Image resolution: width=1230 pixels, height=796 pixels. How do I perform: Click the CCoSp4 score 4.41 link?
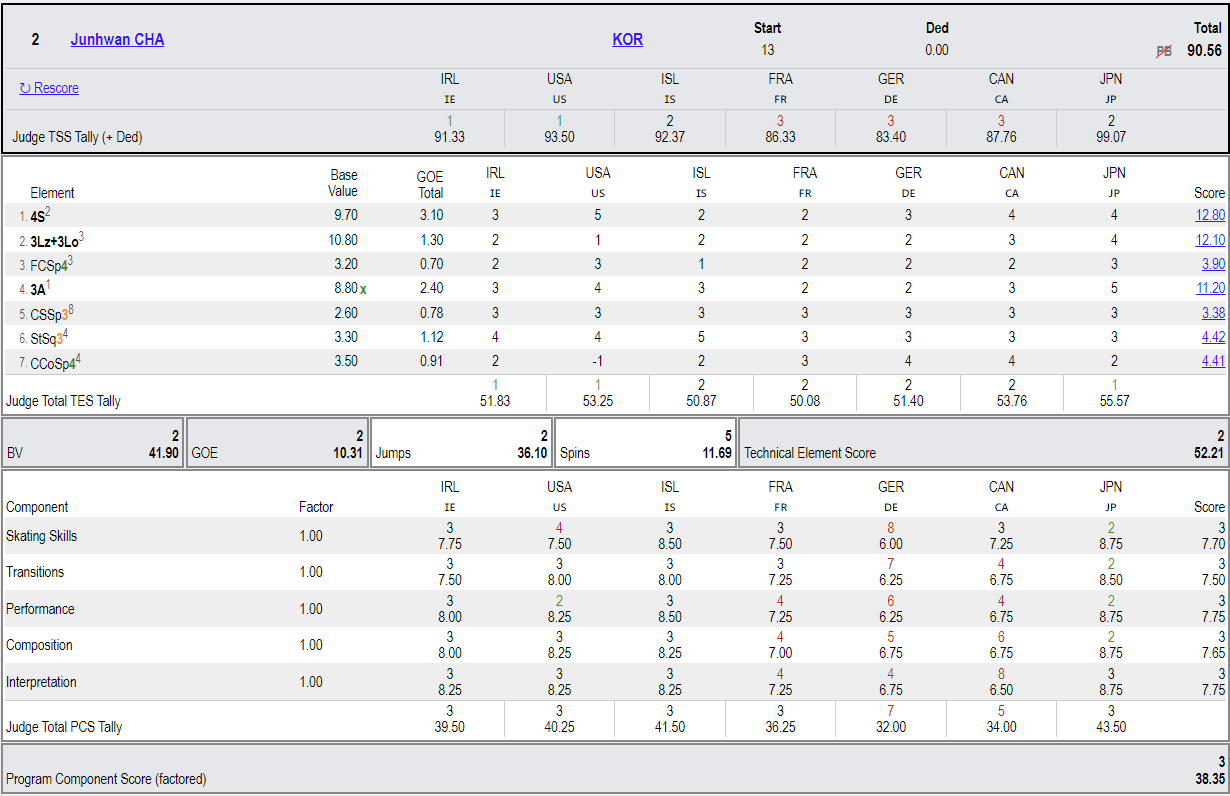(1213, 361)
